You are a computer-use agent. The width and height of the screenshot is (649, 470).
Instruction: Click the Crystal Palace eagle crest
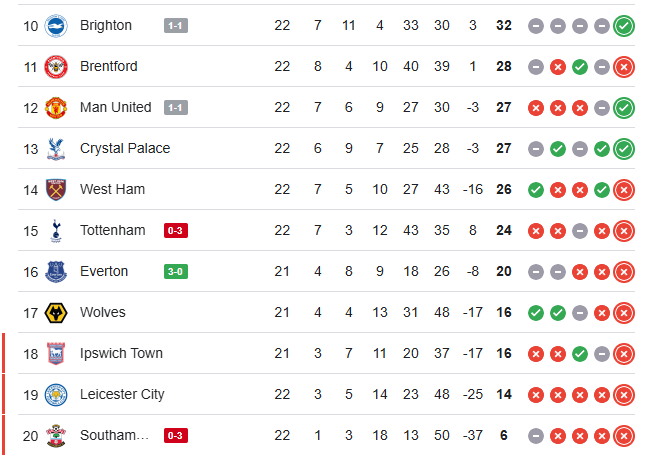(55, 148)
